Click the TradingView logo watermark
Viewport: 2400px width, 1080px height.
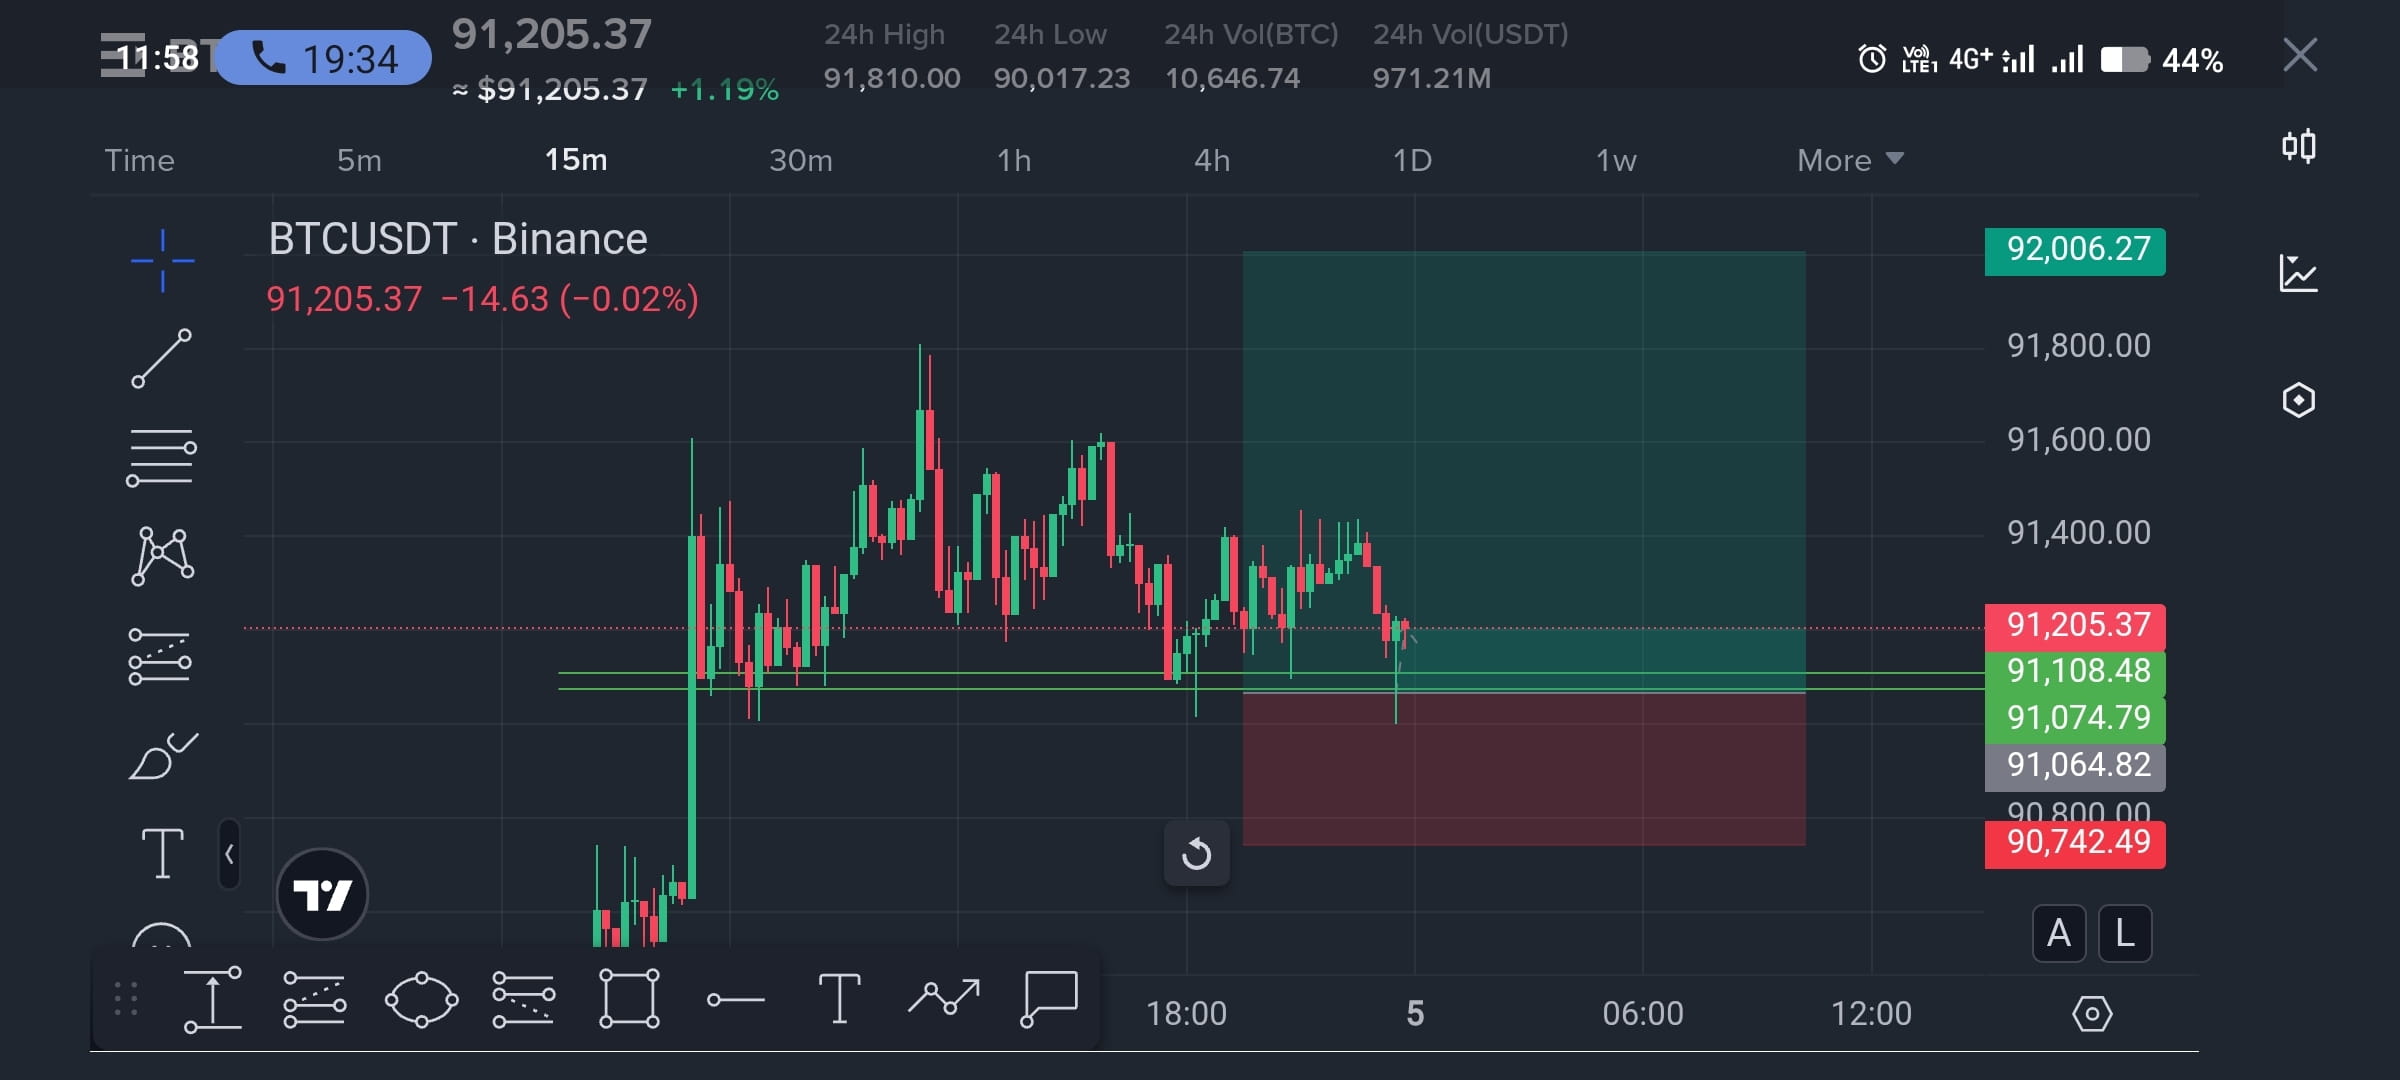pos(322,893)
